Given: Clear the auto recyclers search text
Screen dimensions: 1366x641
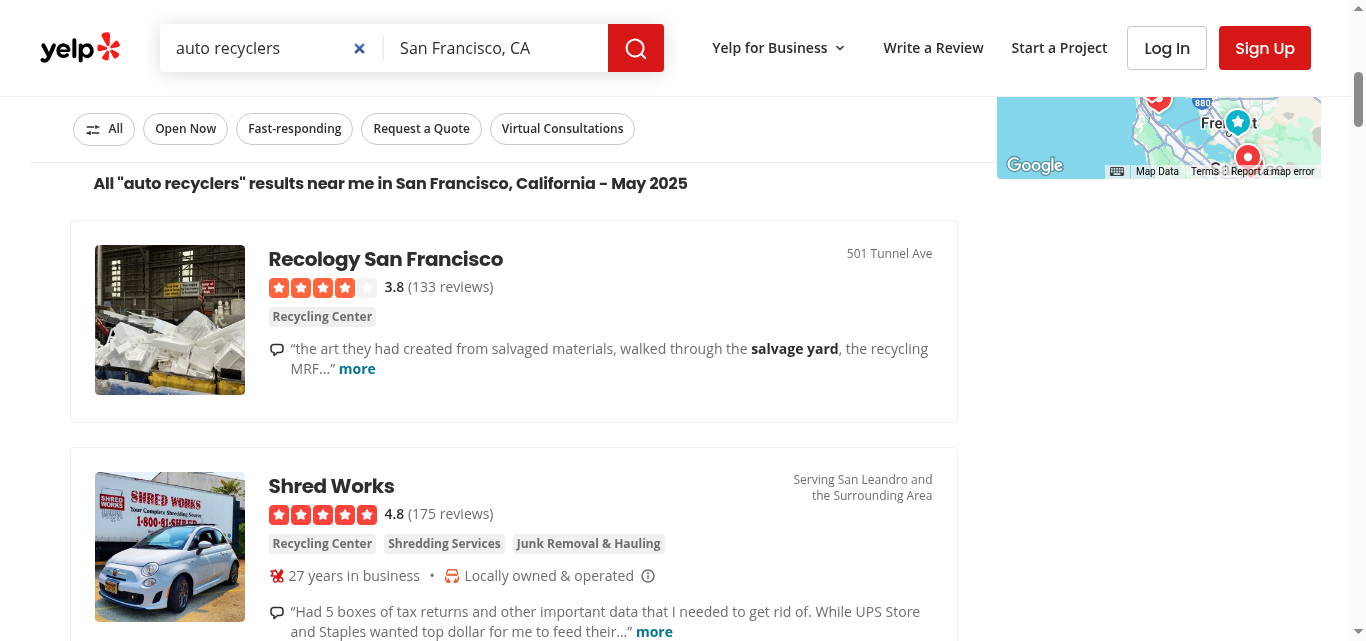Looking at the screenshot, I should 360,48.
